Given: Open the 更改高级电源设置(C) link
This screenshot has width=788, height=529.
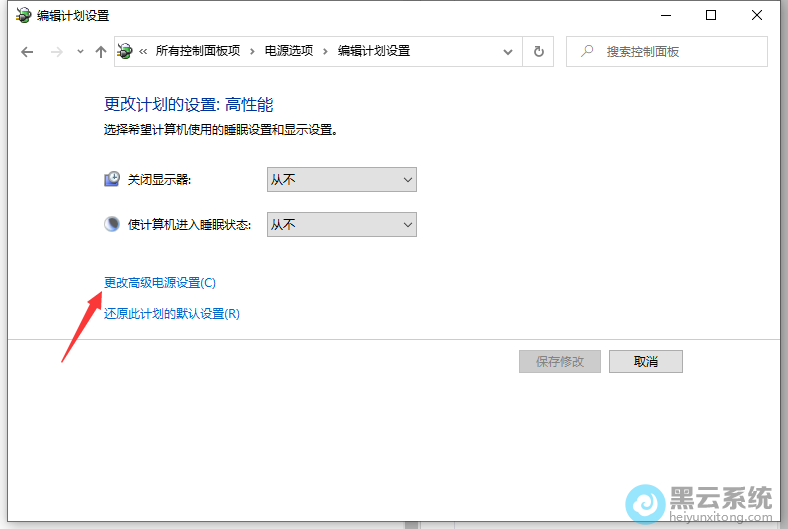Looking at the screenshot, I should 160,283.
